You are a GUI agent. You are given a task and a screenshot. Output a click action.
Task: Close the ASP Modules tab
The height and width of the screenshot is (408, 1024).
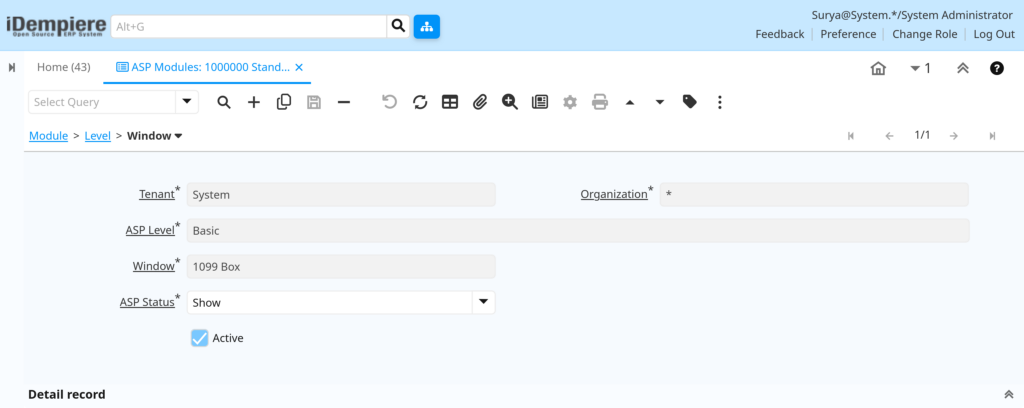[299, 67]
